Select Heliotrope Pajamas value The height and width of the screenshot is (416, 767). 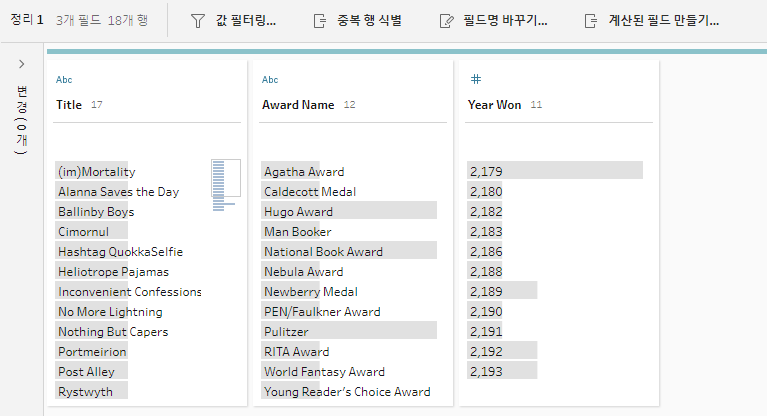click(113, 272)
